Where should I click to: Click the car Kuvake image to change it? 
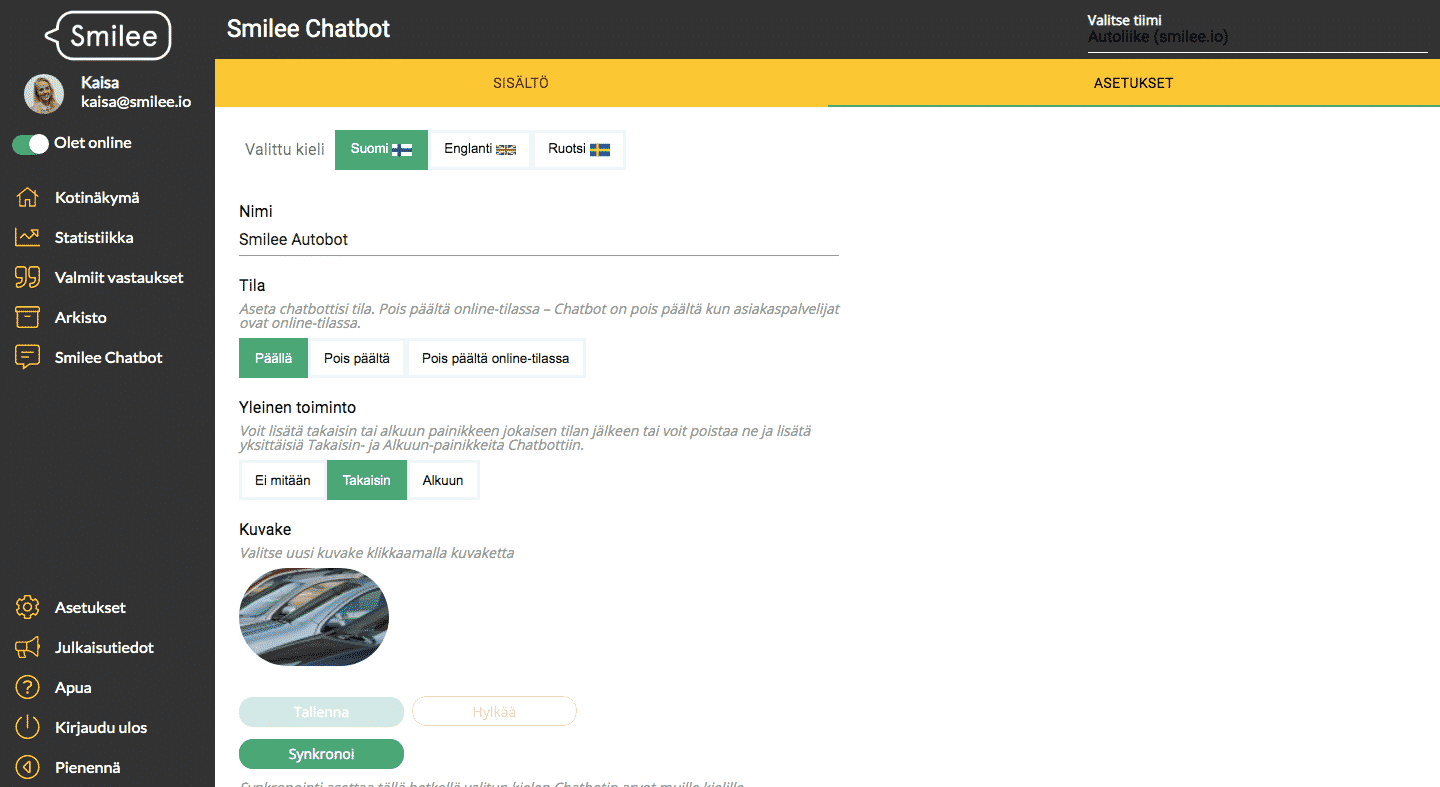tap(314, 618)
